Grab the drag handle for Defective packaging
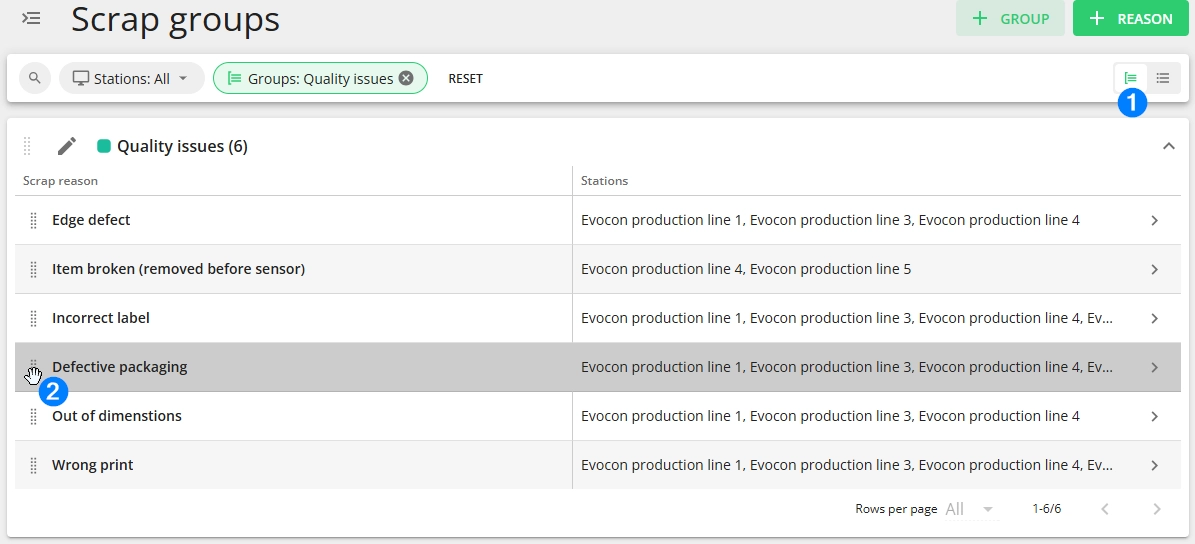 [x=34, y=367]
